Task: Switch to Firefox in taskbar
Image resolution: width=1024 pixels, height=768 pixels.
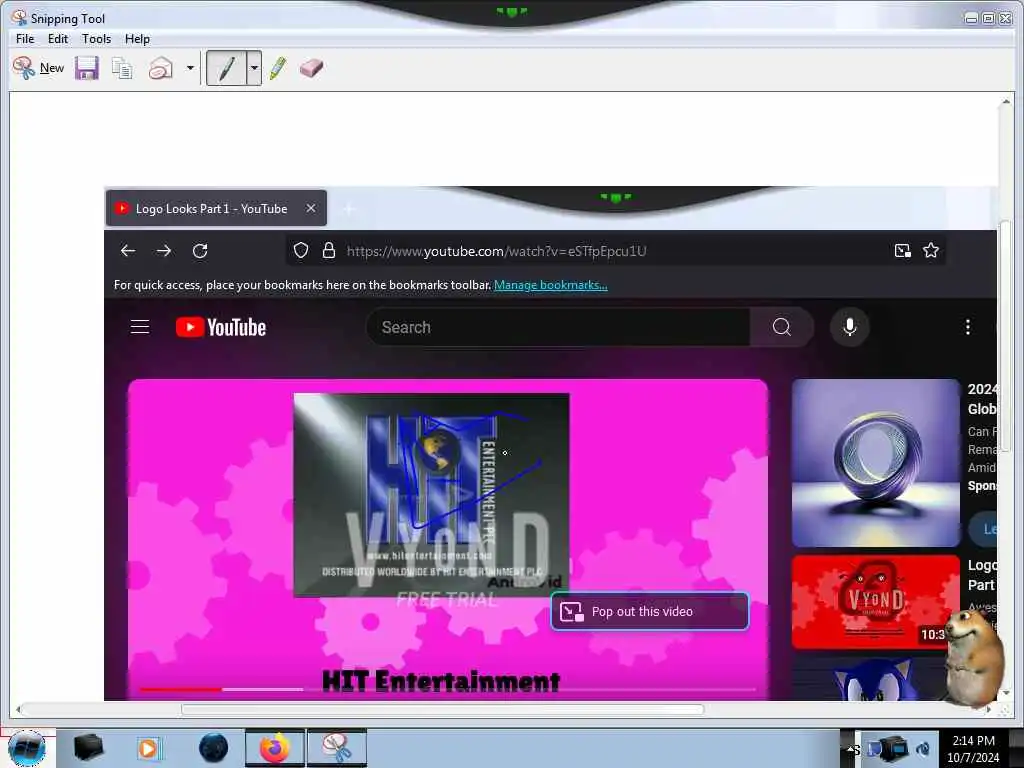Action: [274, 748]
